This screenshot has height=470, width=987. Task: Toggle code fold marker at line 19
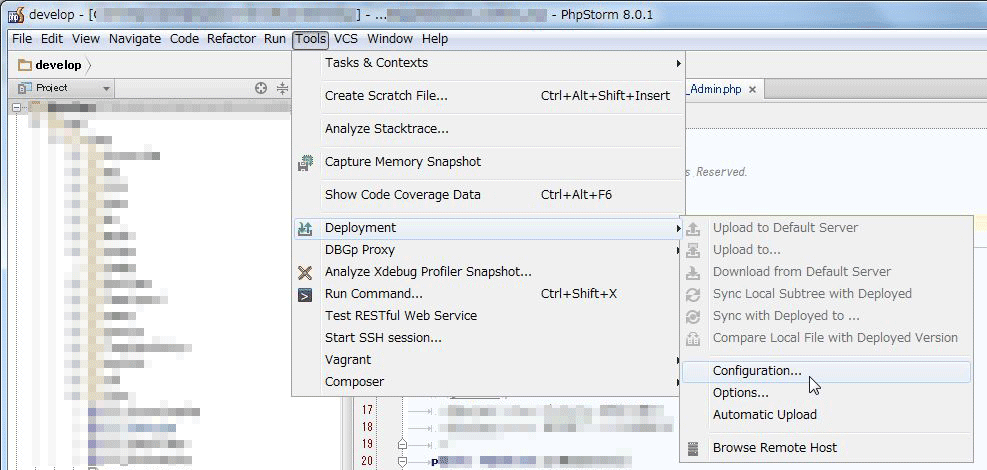pos(403,444)
